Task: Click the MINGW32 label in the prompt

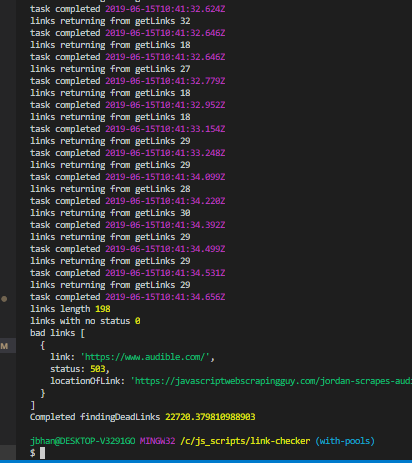Action: click(157, 441)
